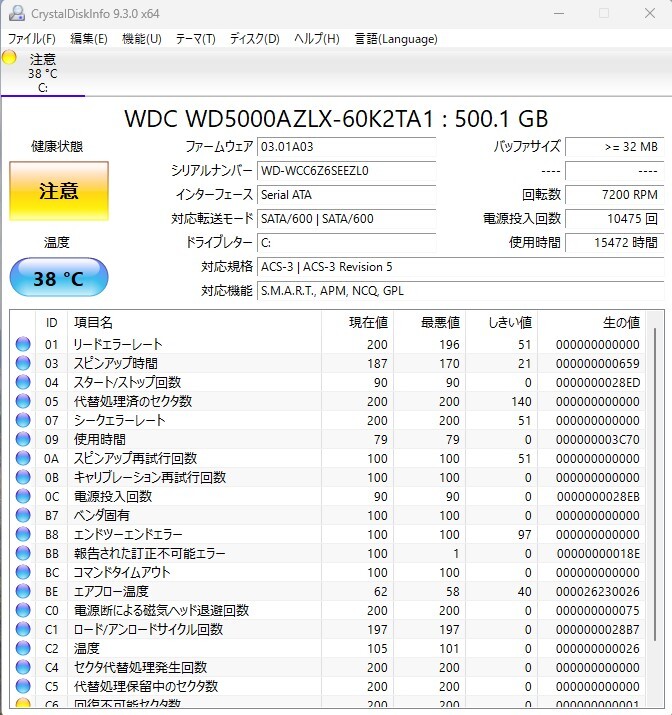Image resolution: width=672 pixels, height=715 pixels.
Task: Click the blue status icon for ID 0A
Action: [23, 458]
